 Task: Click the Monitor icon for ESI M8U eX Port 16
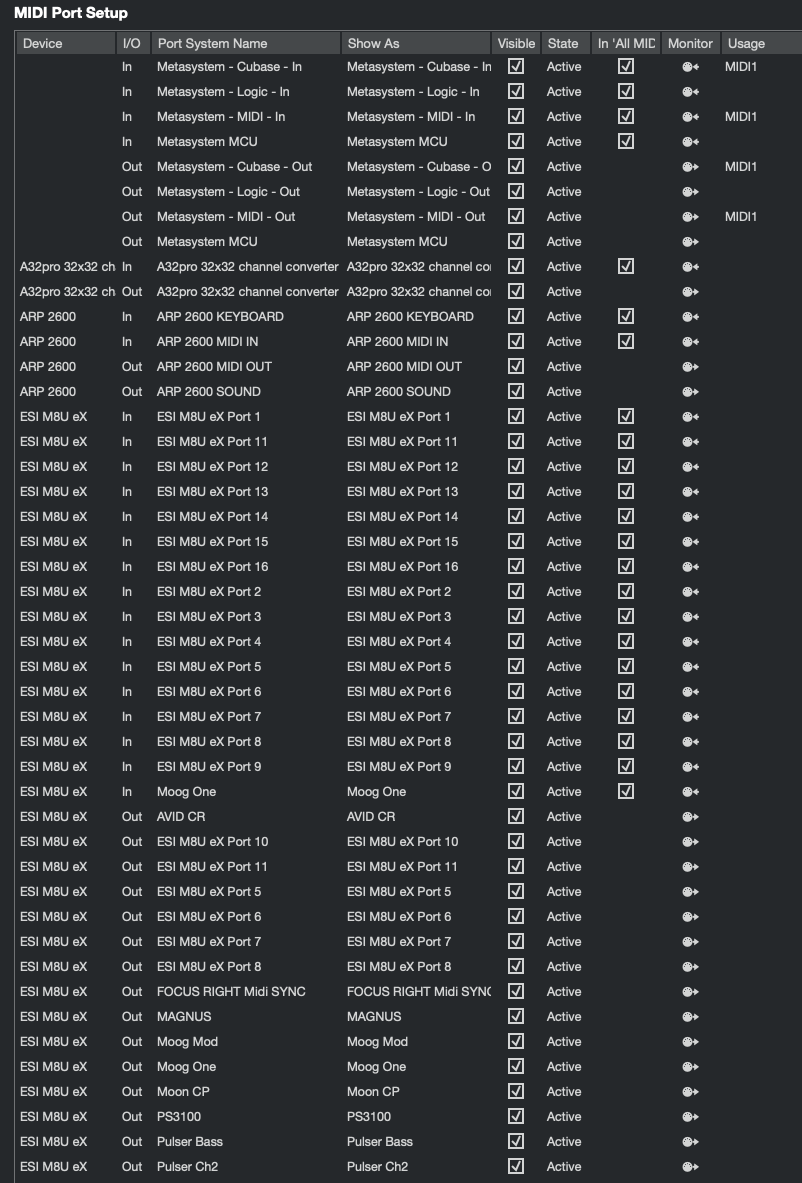(x=690, y=567)
